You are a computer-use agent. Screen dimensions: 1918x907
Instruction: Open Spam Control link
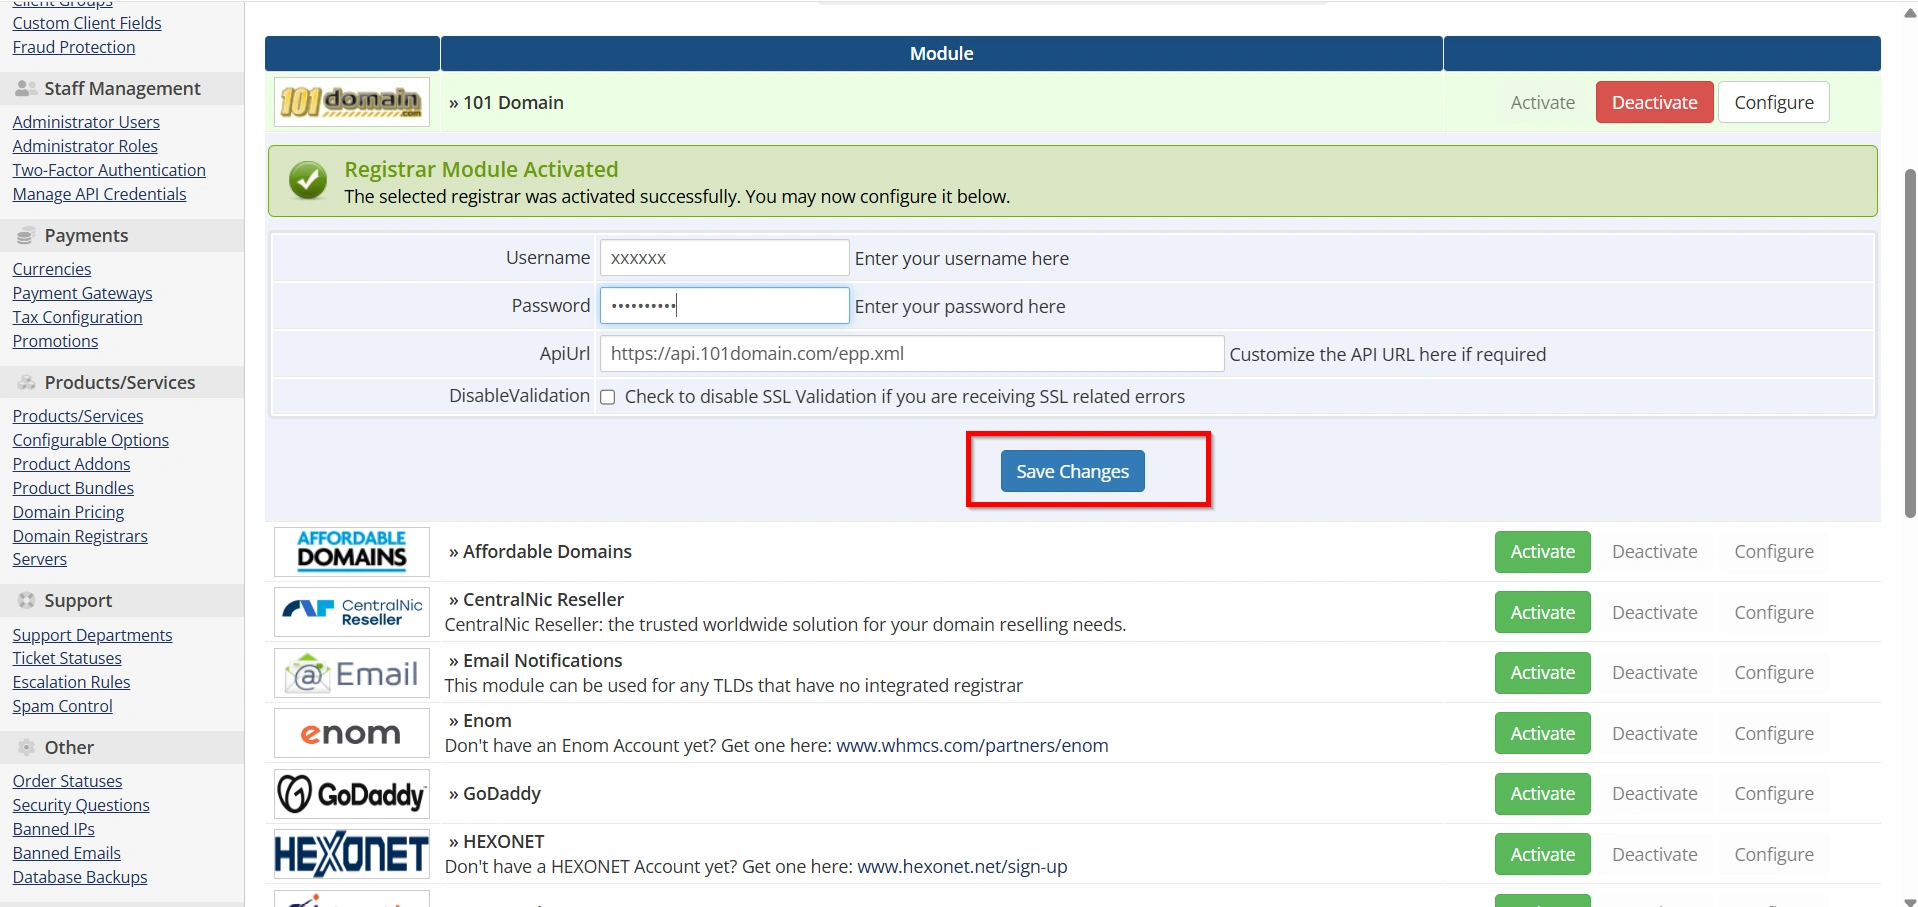click(62, 706)
